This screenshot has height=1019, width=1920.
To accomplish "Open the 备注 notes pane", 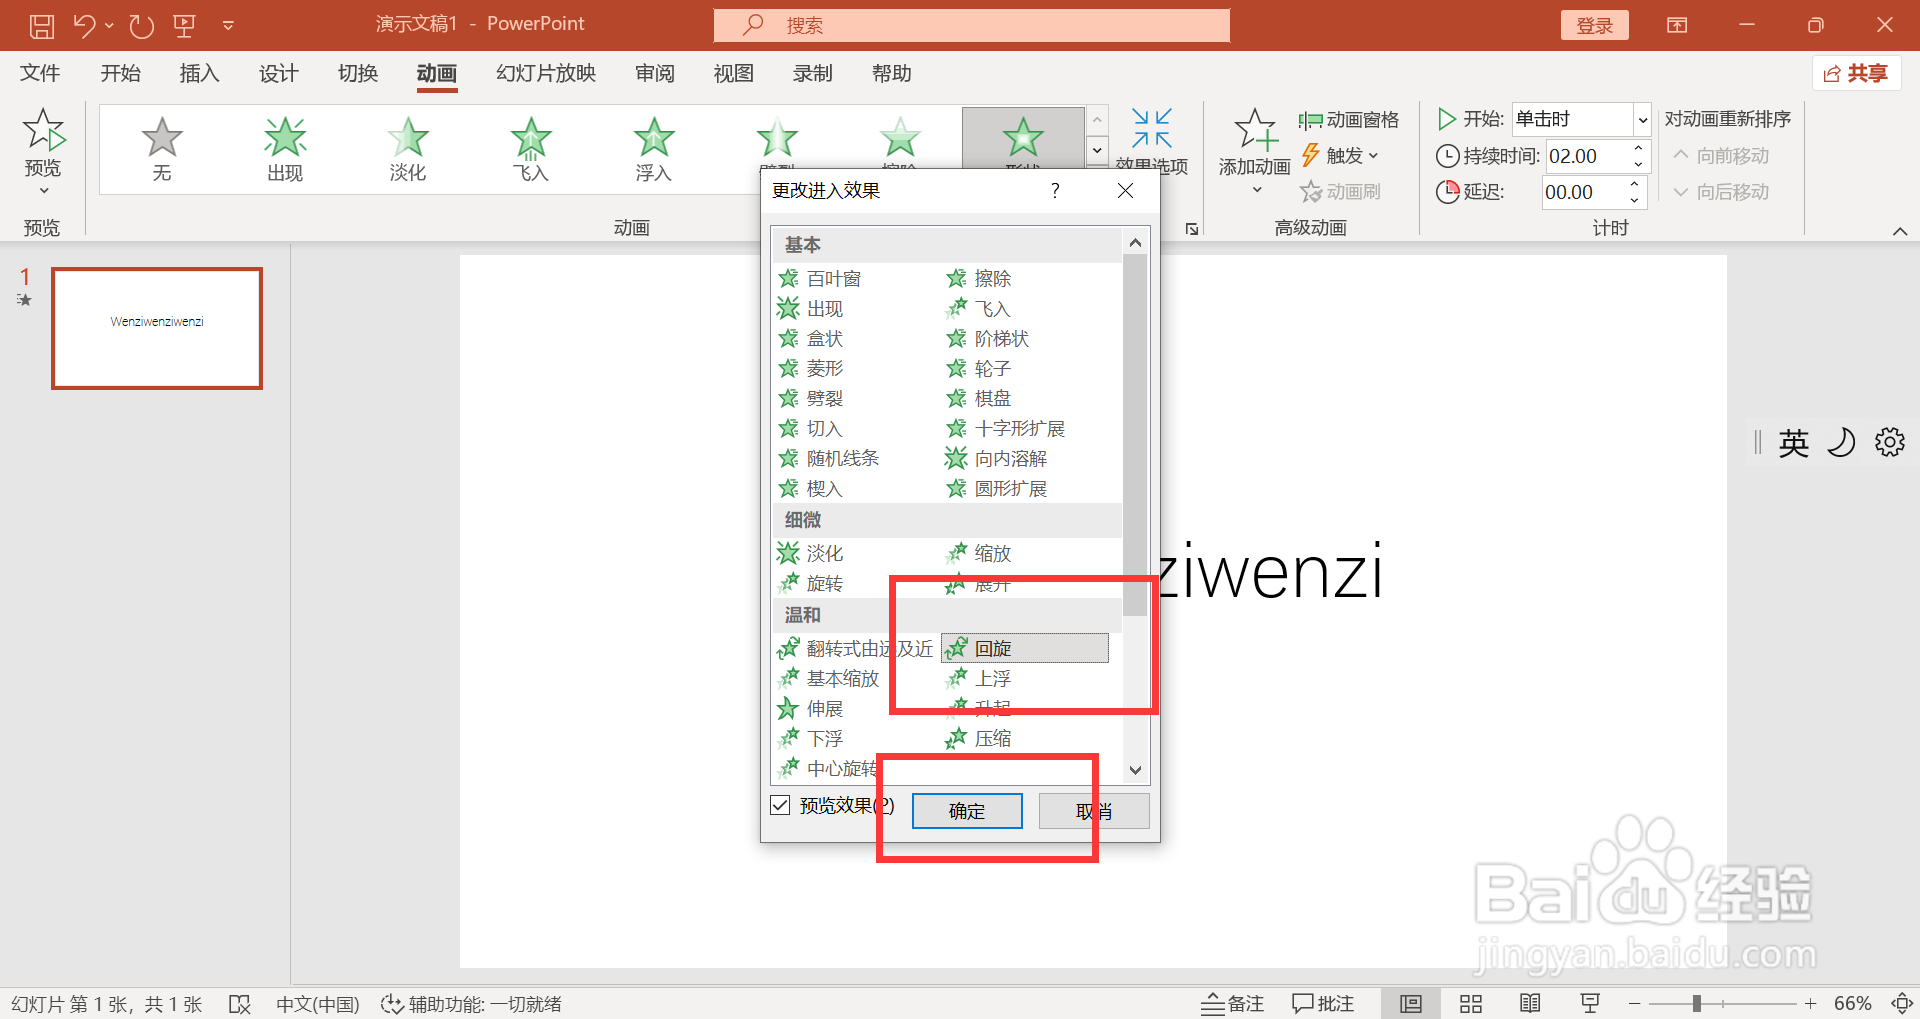I will [x=1233, y=1004].
